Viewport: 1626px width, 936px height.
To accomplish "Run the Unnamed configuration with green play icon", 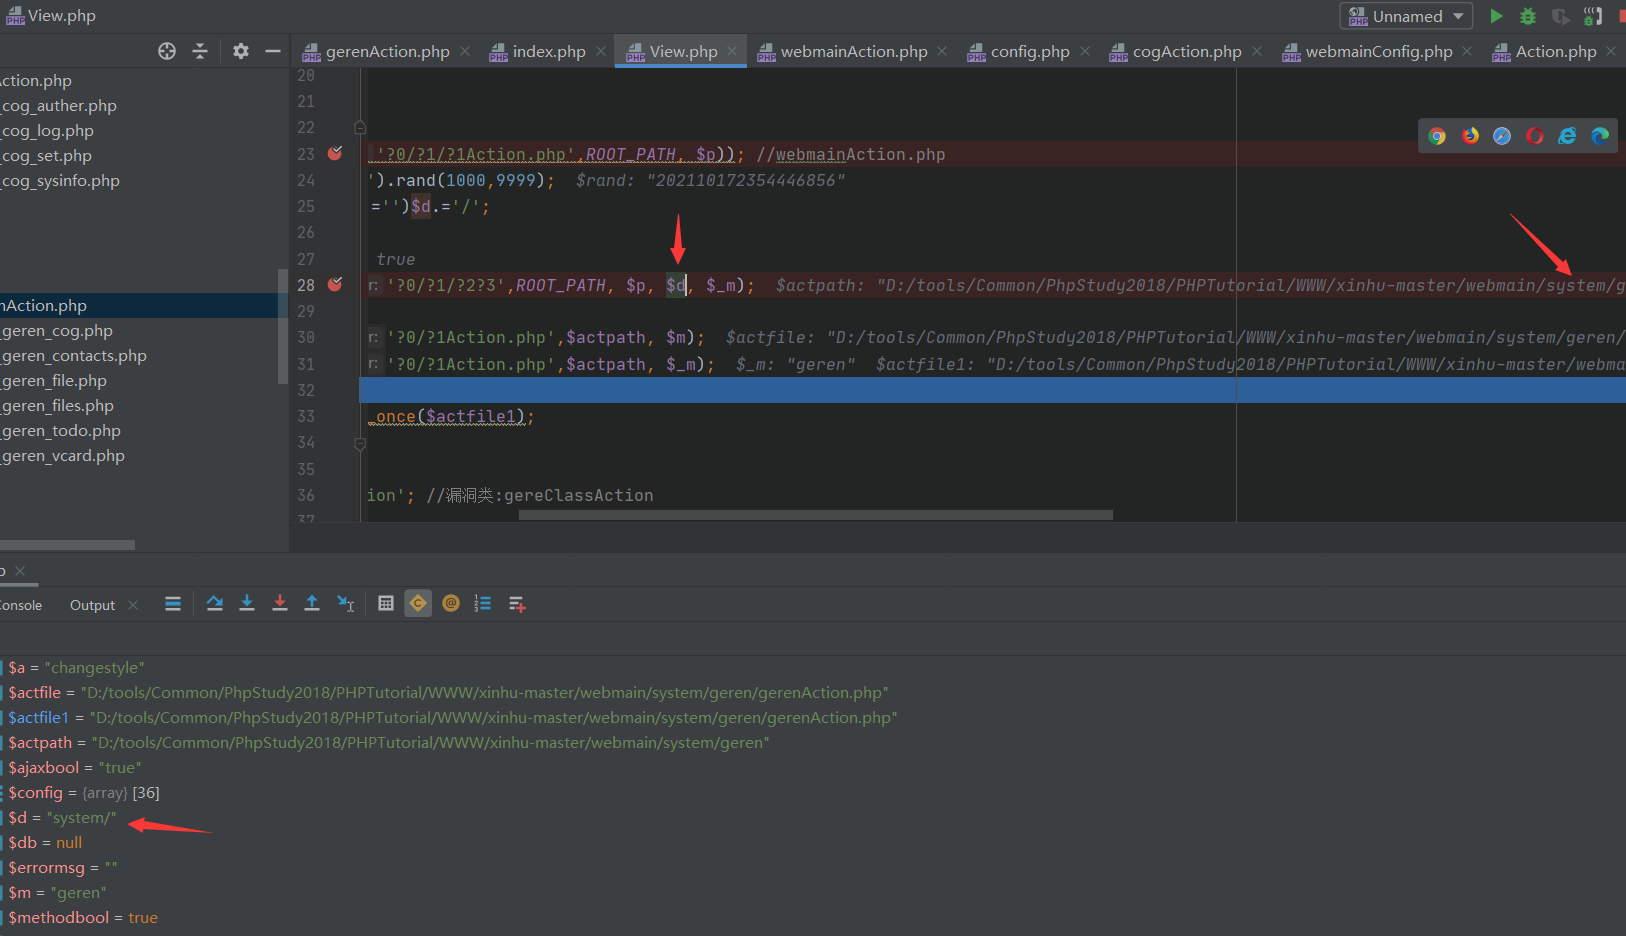I will click(x=1496, y=16).
